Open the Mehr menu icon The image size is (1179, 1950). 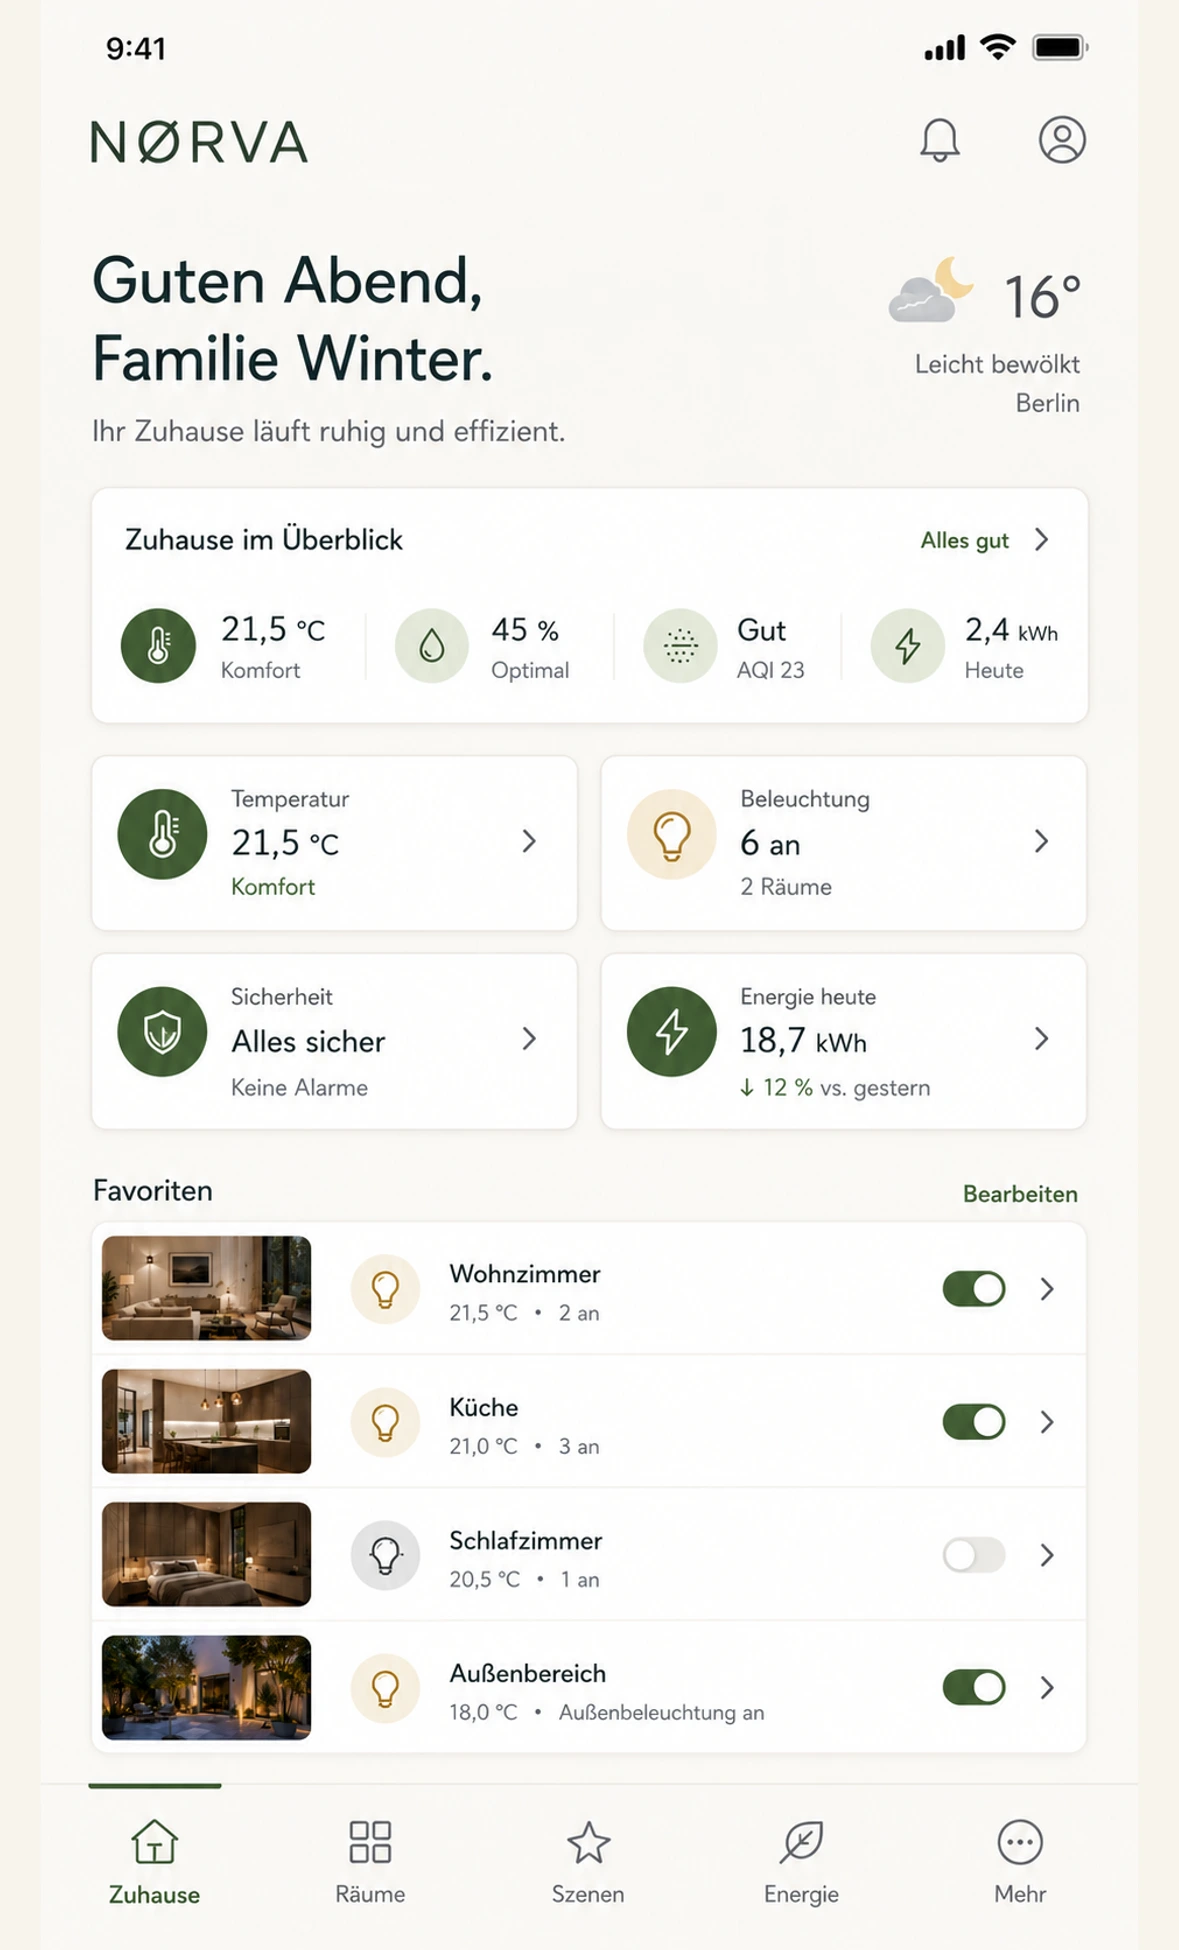[1020, 1842]
